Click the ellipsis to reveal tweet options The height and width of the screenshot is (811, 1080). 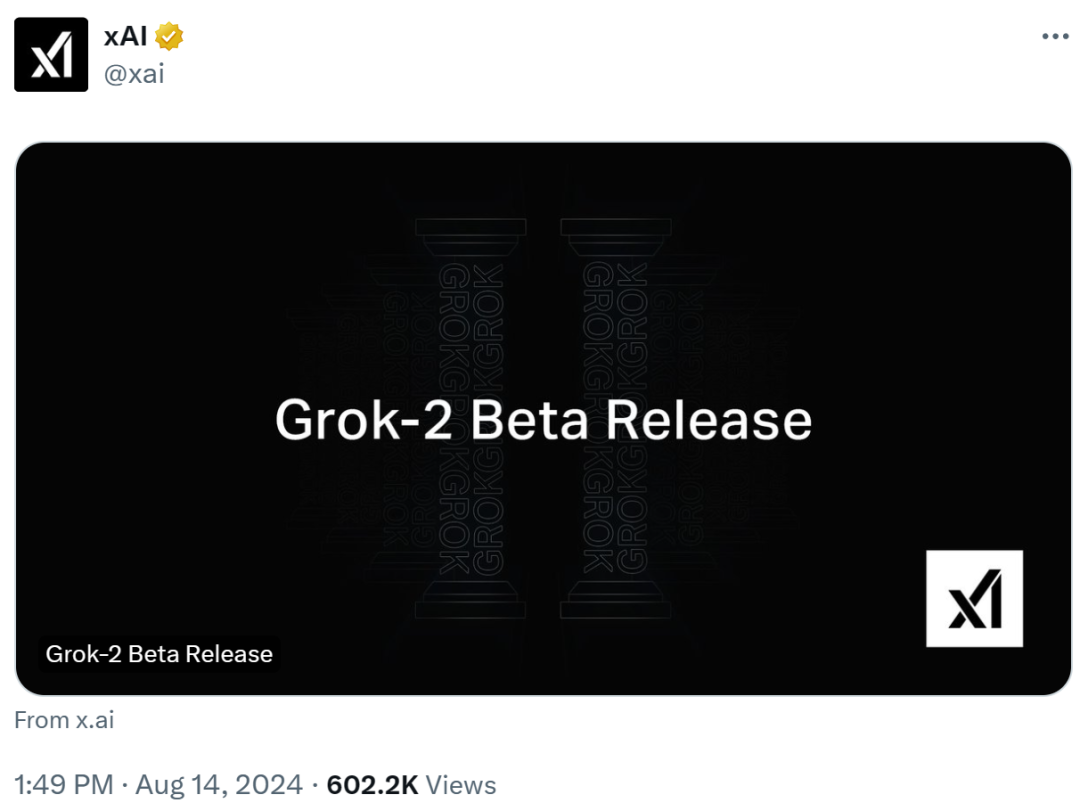[x=1054, y=34]
